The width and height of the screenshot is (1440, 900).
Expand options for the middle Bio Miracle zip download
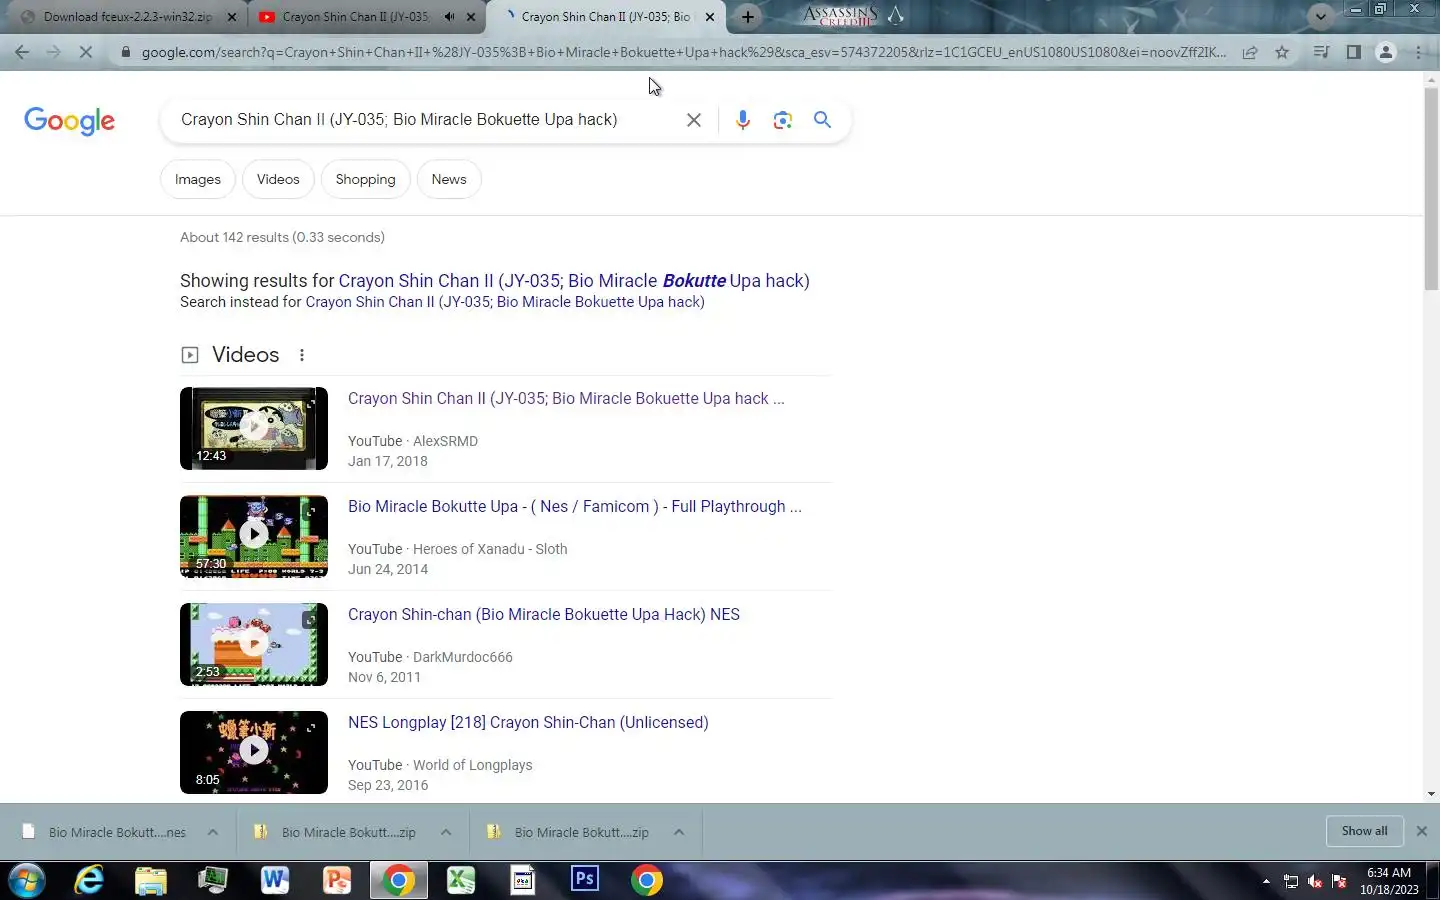point(446,832)
